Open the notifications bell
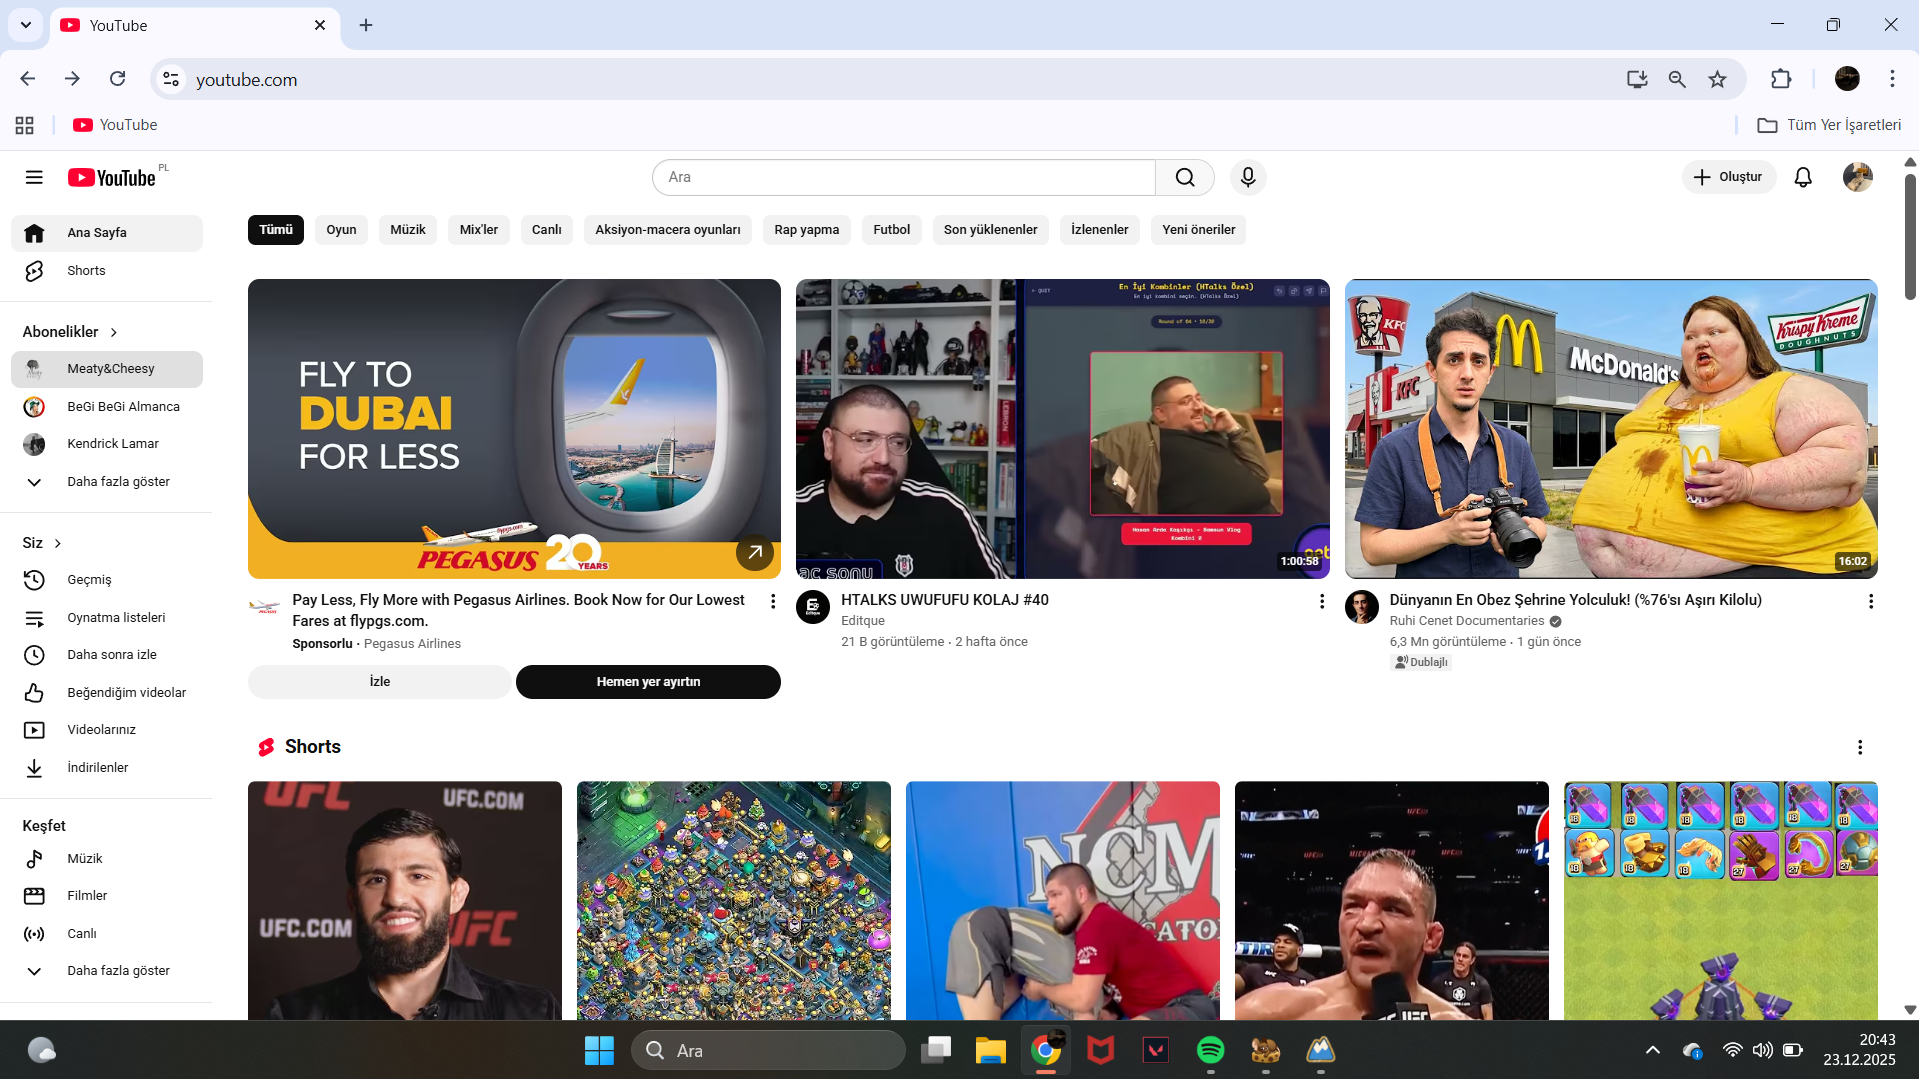Viewport: 1919px width, 1079px height. click(1803, 177)
